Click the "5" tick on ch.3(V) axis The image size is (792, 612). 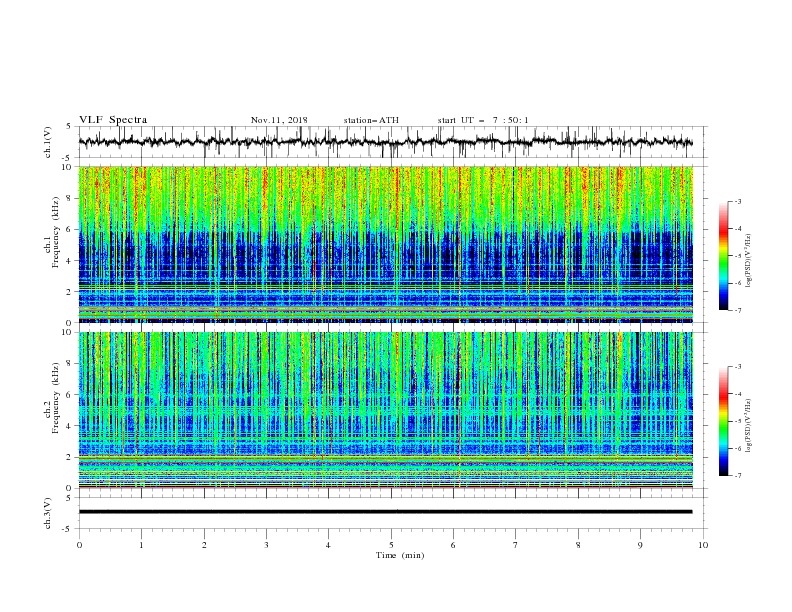pyautogui.click(x=69, y=498)
